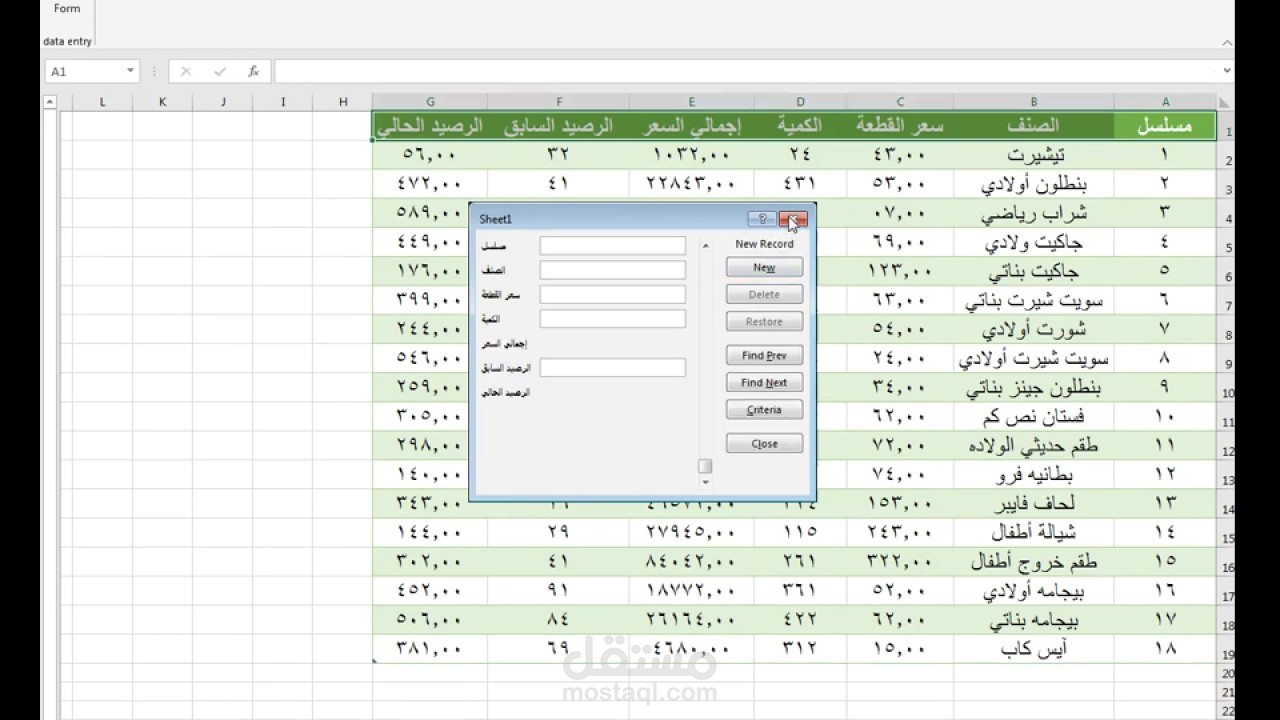Screen dimensions: 1280x720
Task: Click the unit price cell in the شيالة أطفال row
Action: point(900,532)
